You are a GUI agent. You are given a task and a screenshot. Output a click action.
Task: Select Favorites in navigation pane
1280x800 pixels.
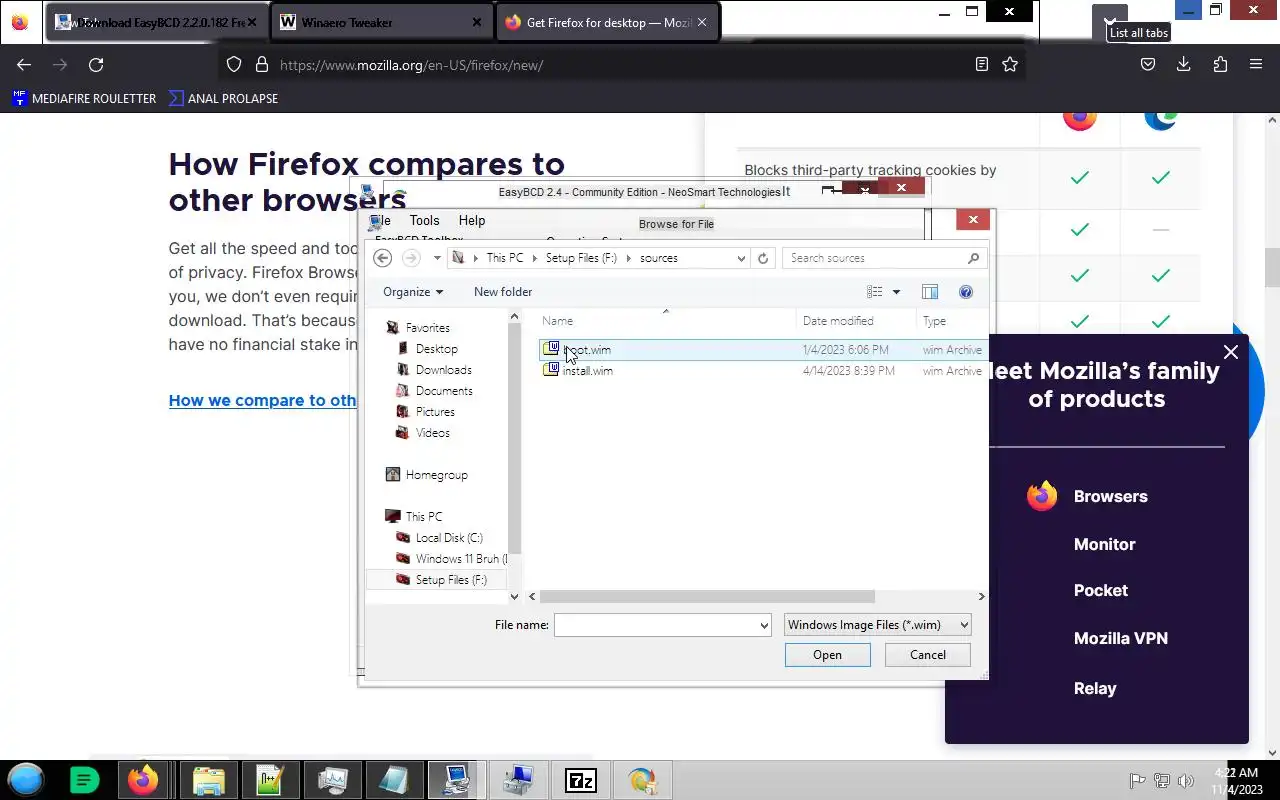pyautogui.click(x=427, y=328)
